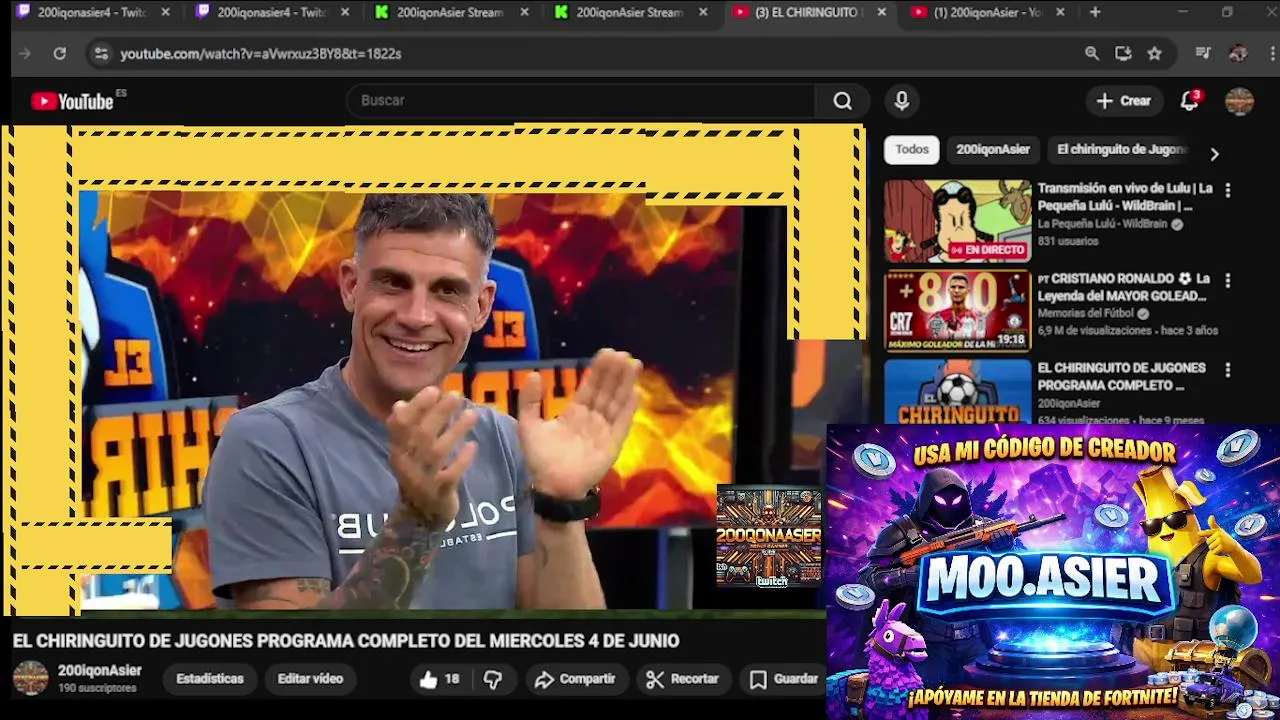Reload the page with the refresh icon
Viewport: 1280px width, 720px height.
point(60,54)
